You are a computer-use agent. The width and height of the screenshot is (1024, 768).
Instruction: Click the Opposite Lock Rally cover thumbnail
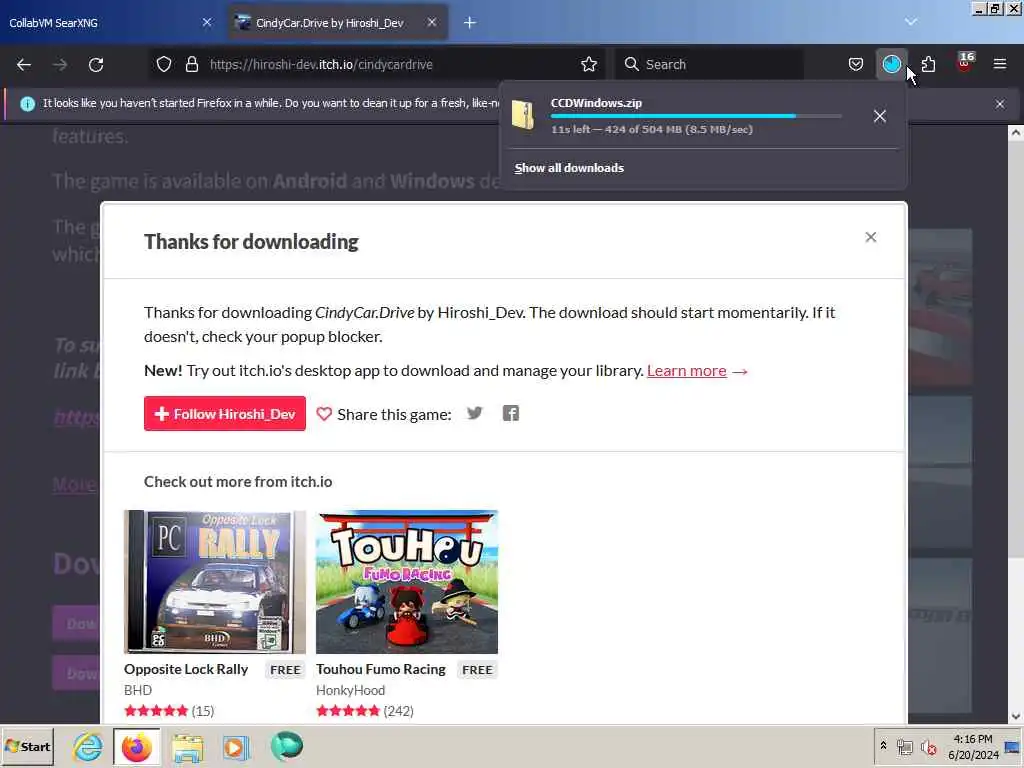[215, 582]
